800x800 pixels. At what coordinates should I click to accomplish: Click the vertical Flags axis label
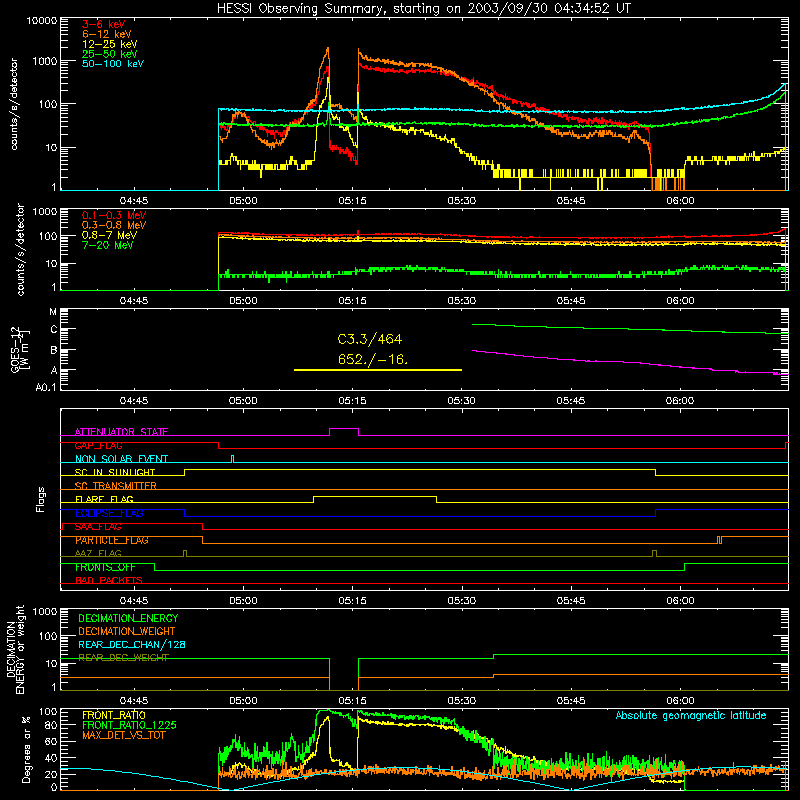click(x=41, y=499)
